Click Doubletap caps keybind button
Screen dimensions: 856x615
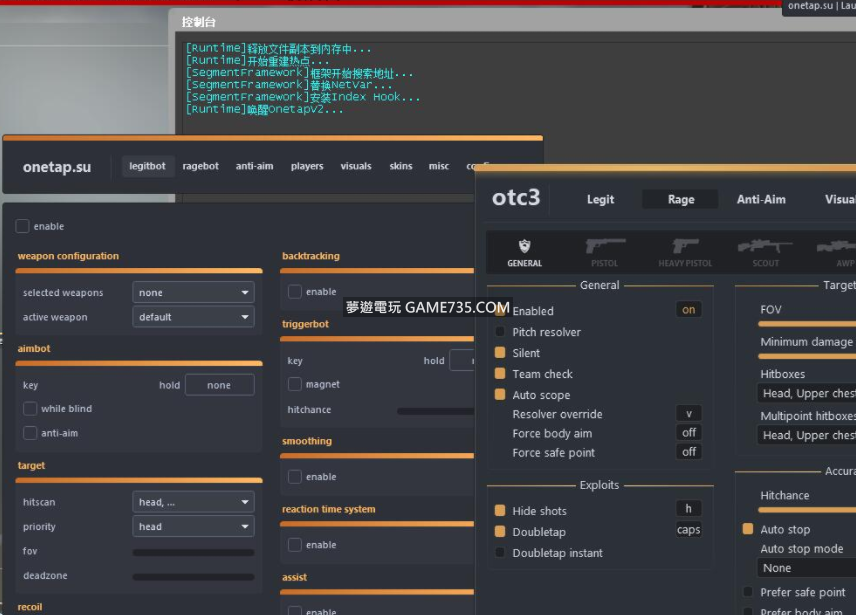(x=688, y=529)
